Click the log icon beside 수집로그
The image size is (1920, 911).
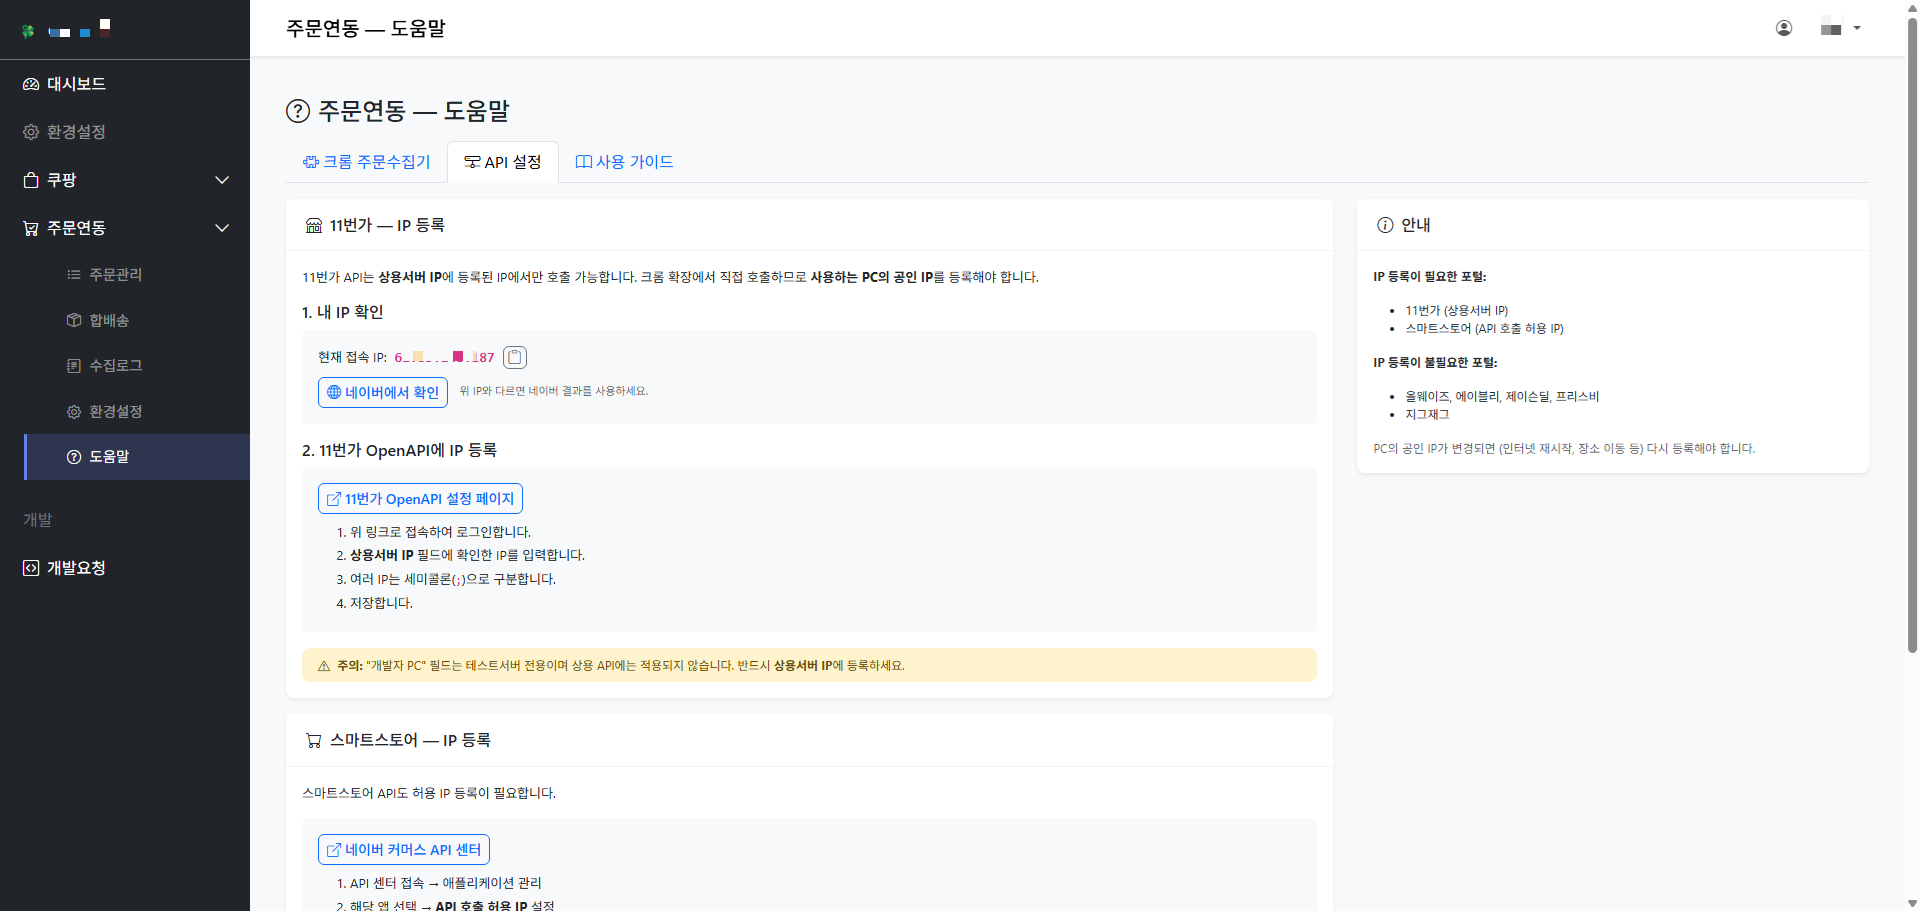pyautogui.click(x=74, y=366)
